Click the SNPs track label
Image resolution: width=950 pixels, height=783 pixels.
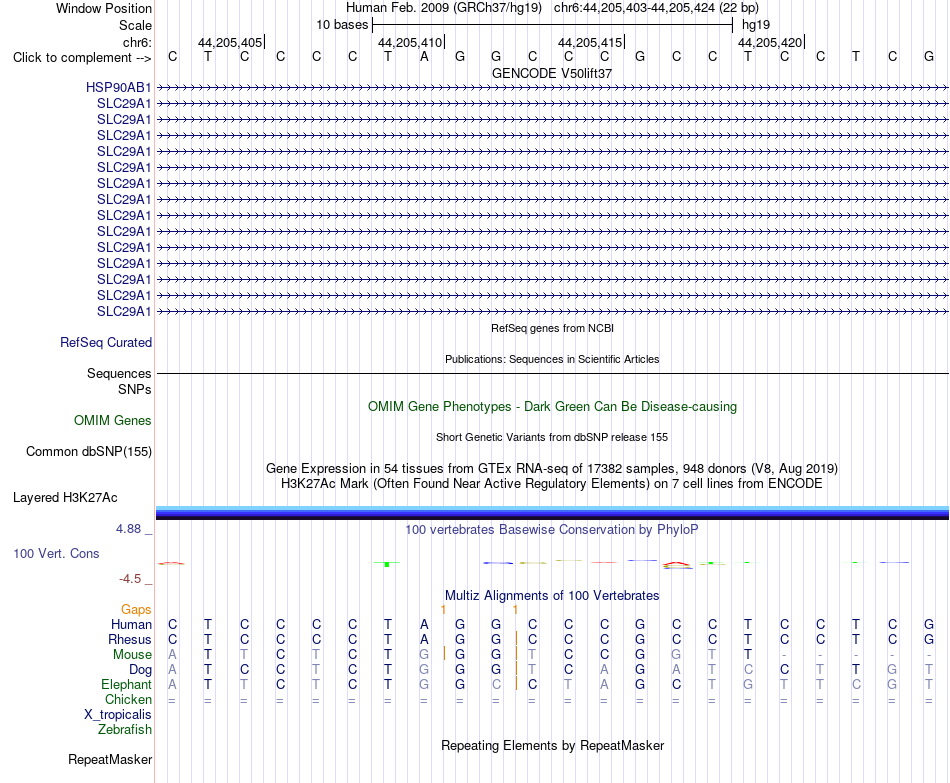point(135,389)
